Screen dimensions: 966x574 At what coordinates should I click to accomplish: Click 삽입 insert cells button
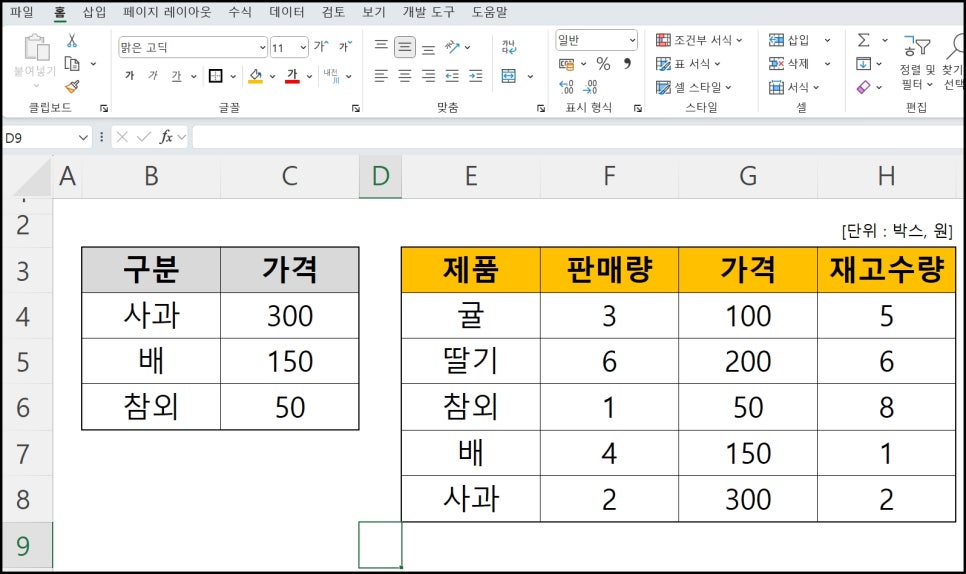click(789, 40)
